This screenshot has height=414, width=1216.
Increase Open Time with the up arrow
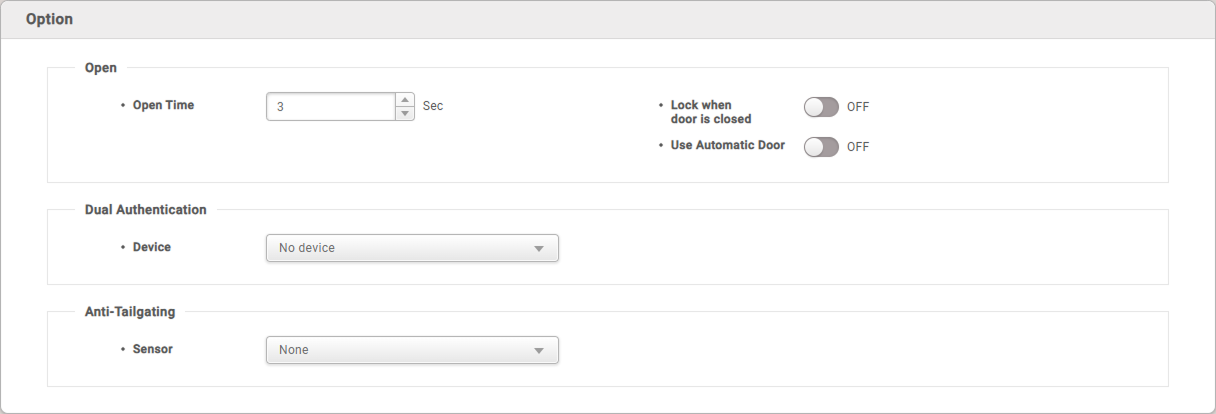coord(405,99)
